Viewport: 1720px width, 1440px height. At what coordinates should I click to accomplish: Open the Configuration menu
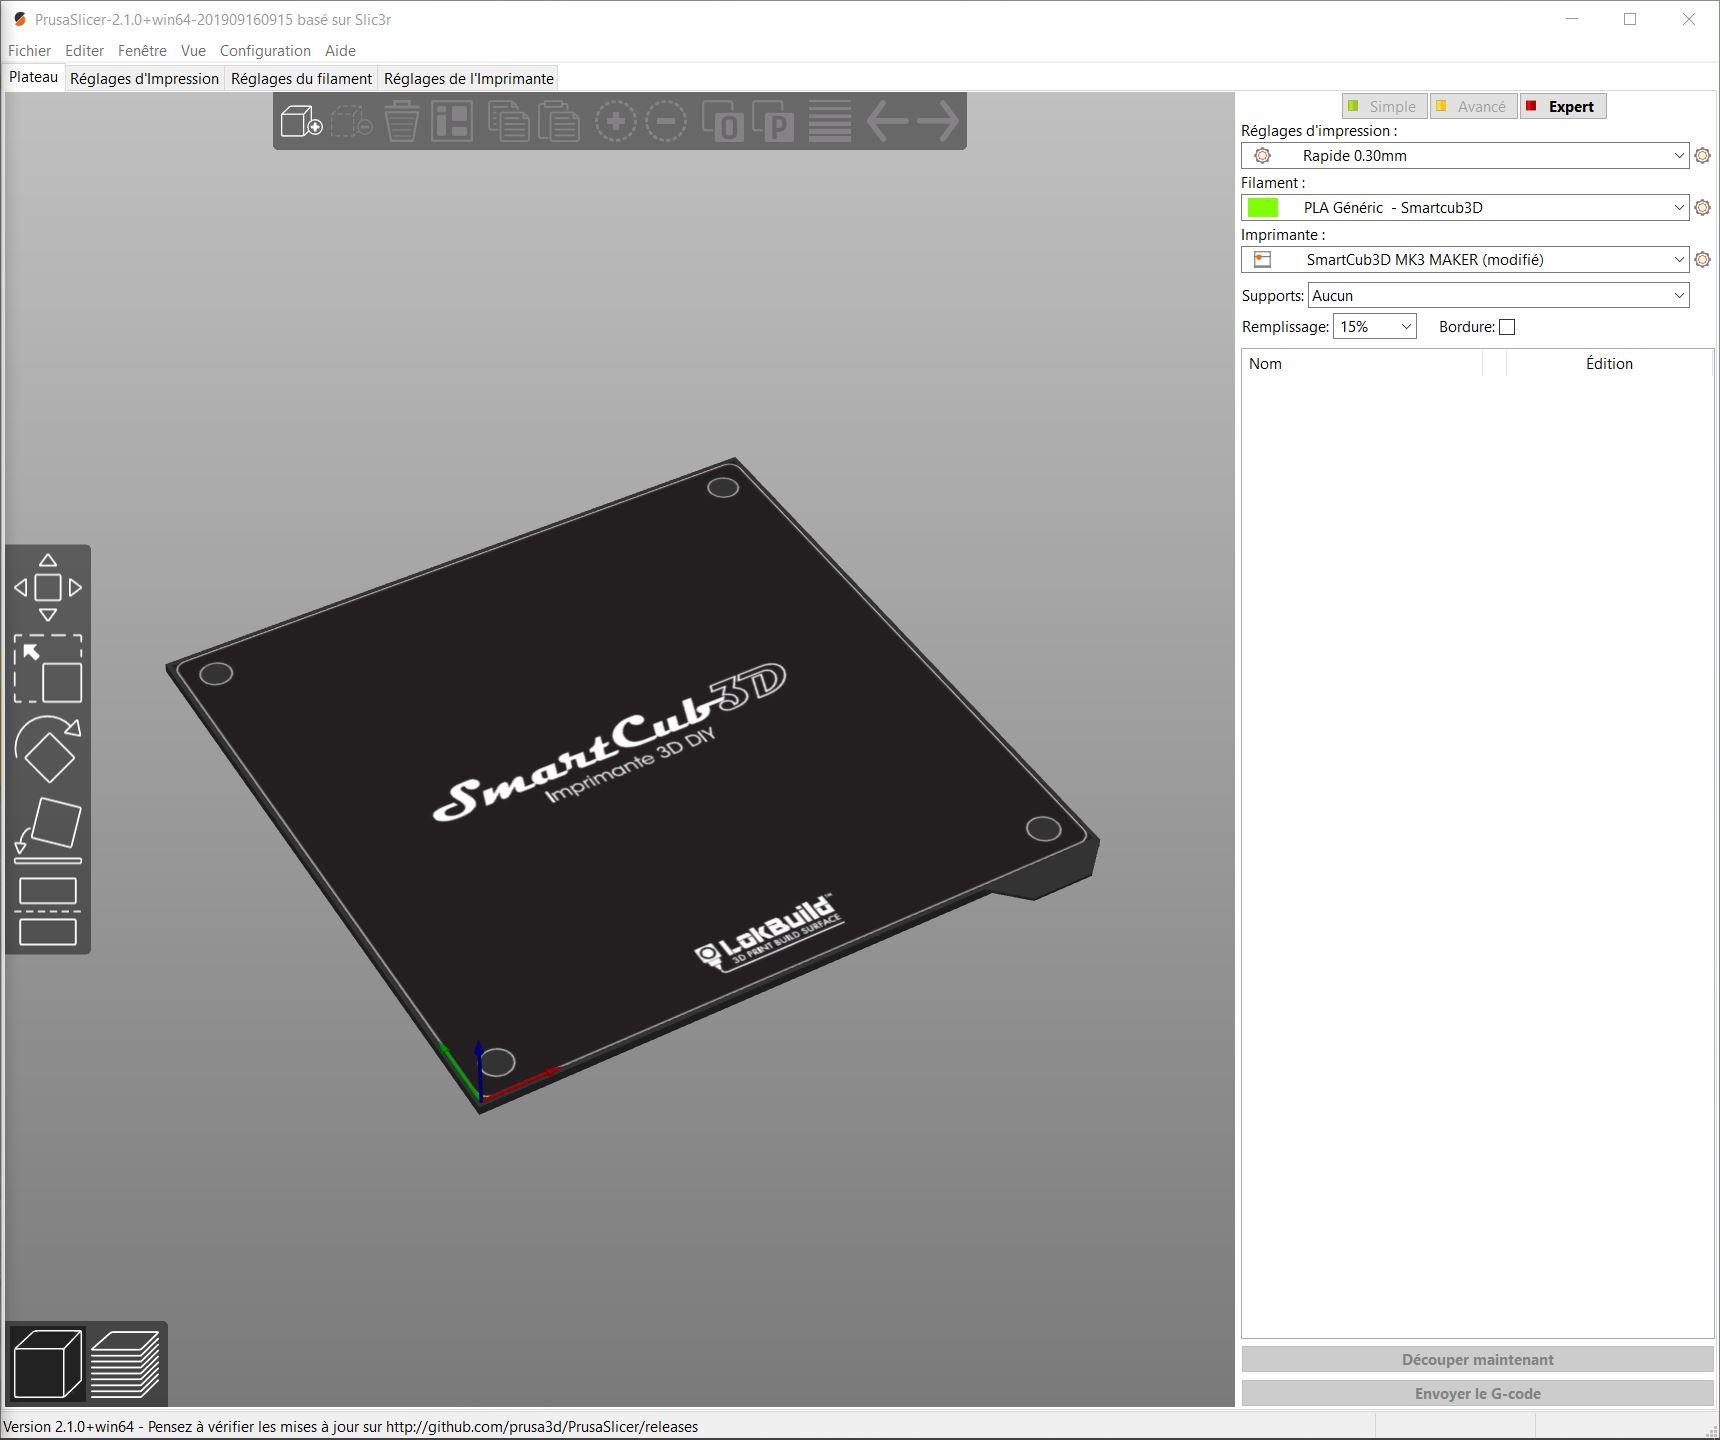pos(265,51)
